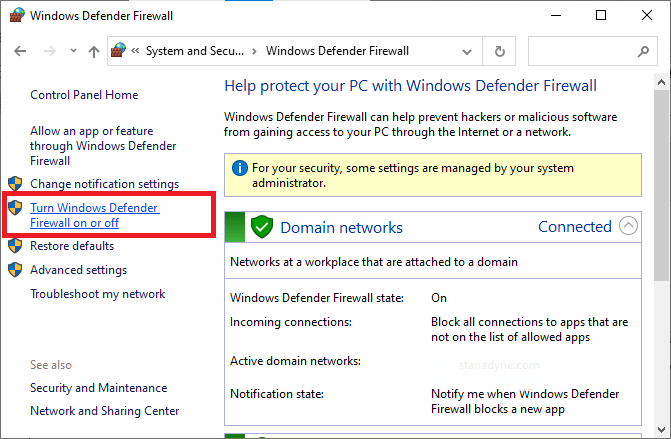The height and width of the screenshot is (439, 671).
Task: Open the address bar history dropdown
Action: pyautogui.click(x=469, y=50)
